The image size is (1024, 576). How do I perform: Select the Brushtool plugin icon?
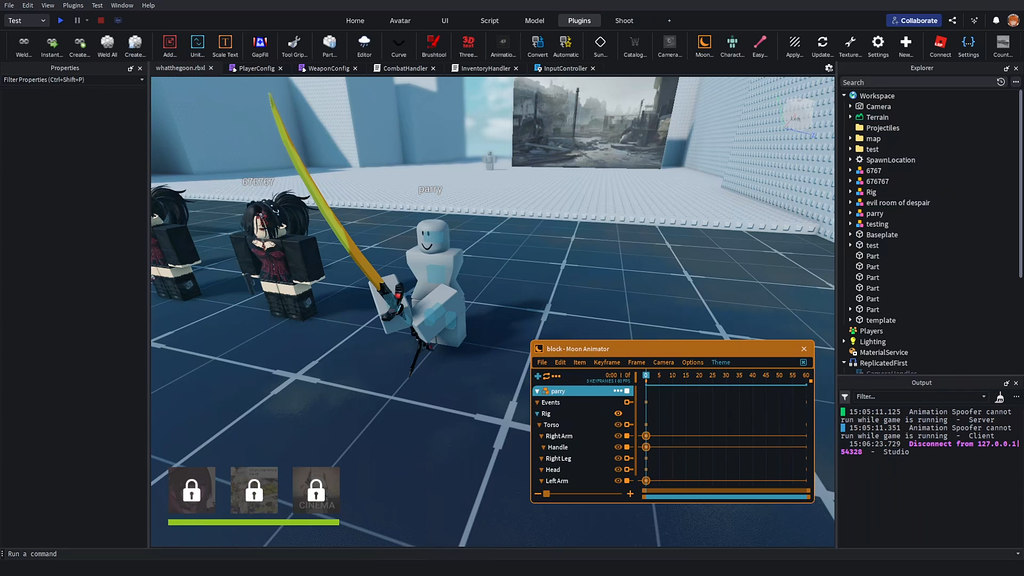pos(433,42)
